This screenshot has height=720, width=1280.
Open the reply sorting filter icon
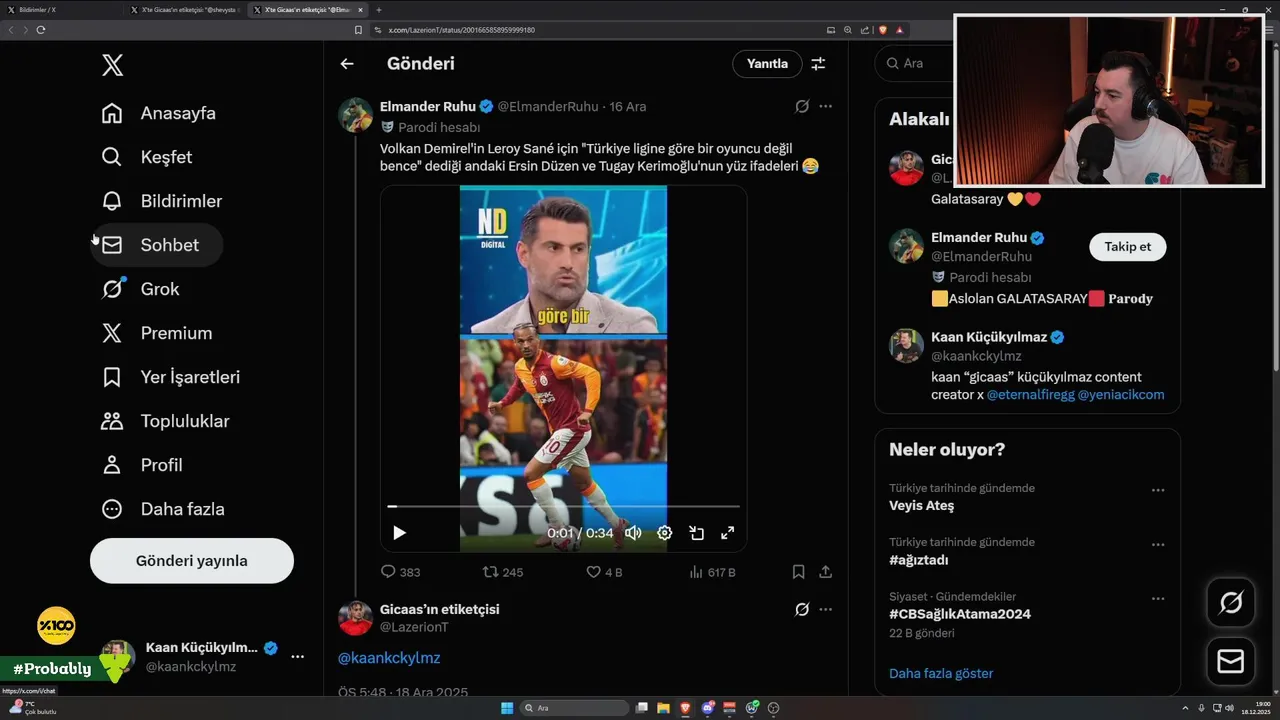(x=818, y=64)
